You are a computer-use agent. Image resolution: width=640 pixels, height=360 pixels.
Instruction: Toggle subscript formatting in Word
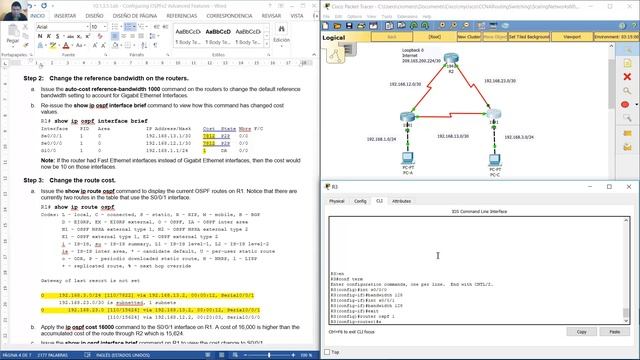coord(79,36)
